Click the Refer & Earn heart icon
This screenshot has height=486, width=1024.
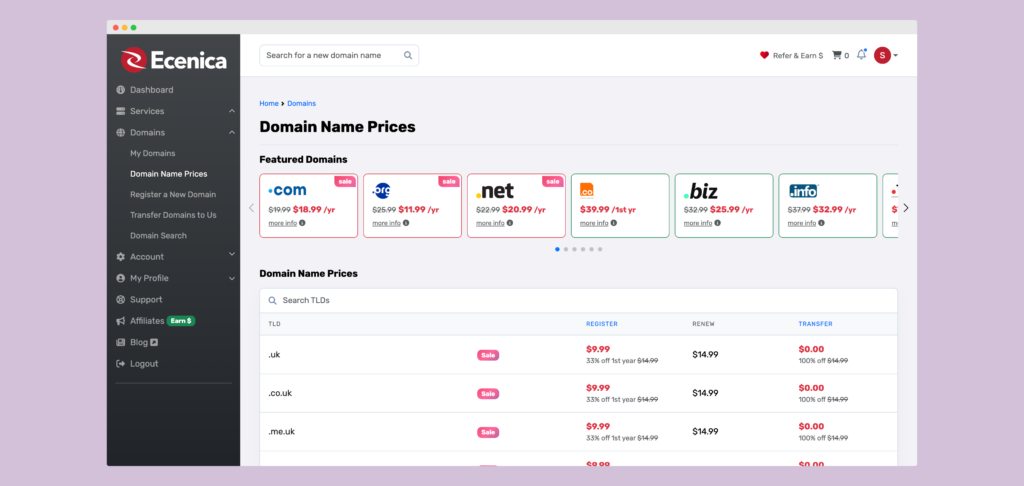[x=764, y=56]
